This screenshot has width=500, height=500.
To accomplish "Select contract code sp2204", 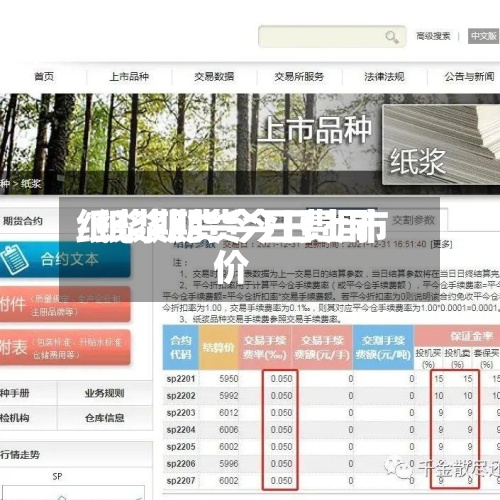I will (181, 430).
